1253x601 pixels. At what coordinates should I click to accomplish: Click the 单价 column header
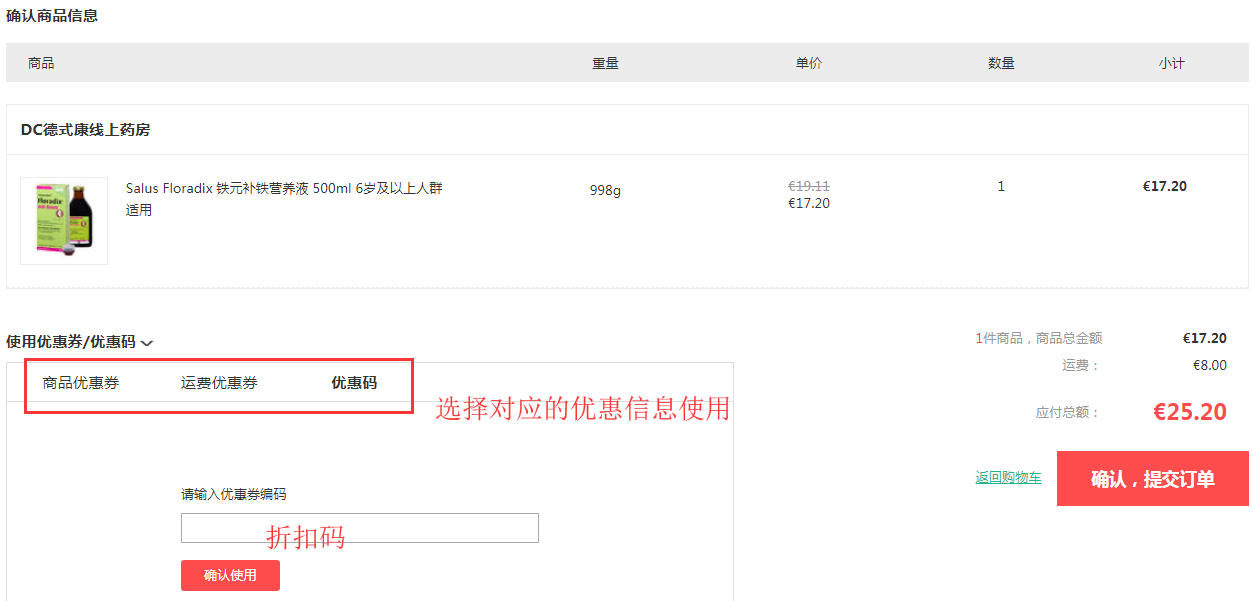808,63
